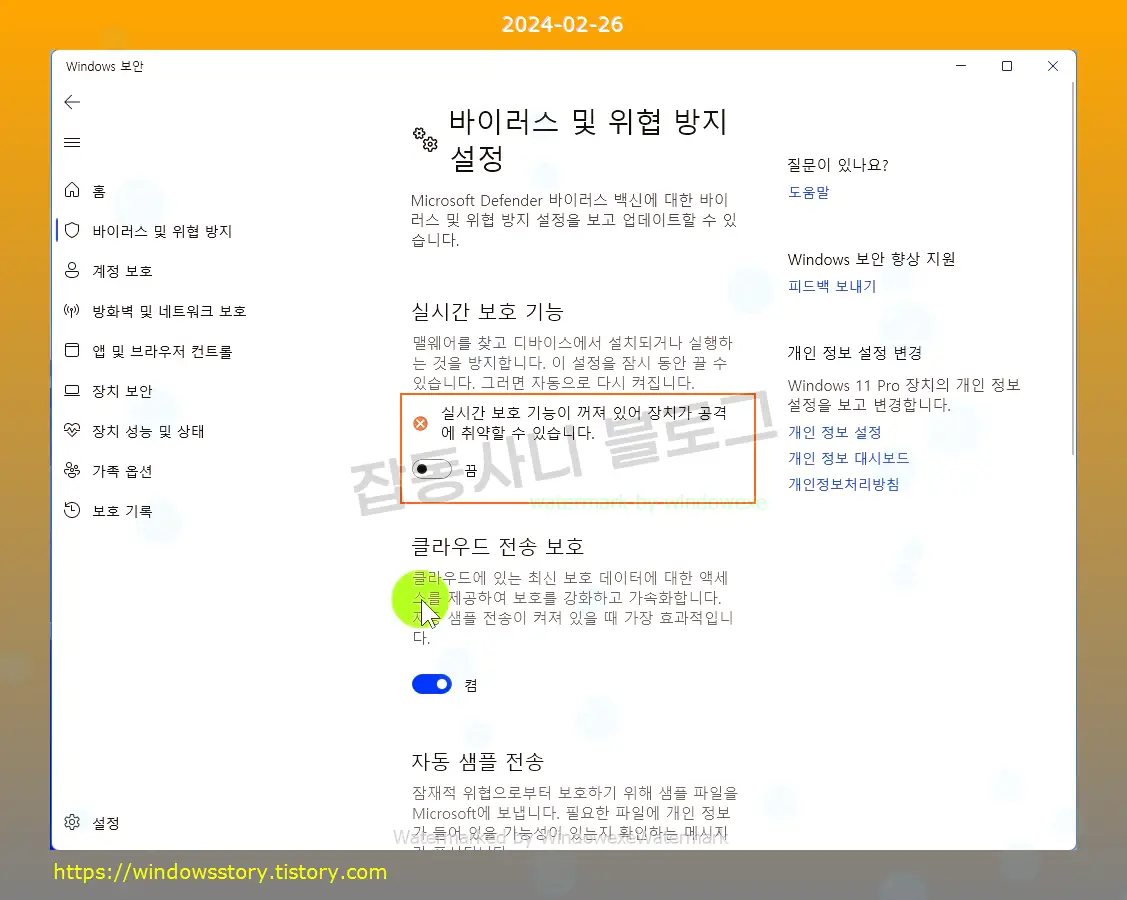Click the gears icon beside page title

[x=426, y=139]
